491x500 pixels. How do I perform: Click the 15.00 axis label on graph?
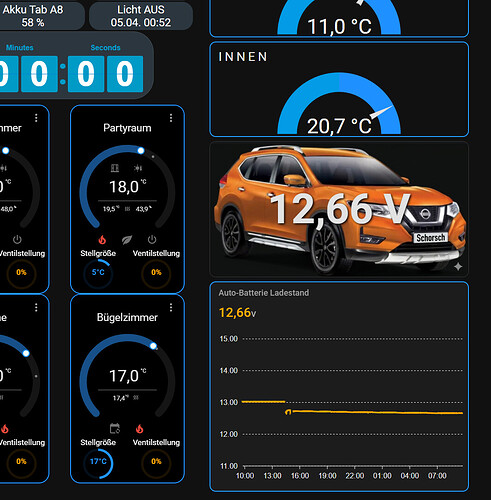tap(229, 339)
